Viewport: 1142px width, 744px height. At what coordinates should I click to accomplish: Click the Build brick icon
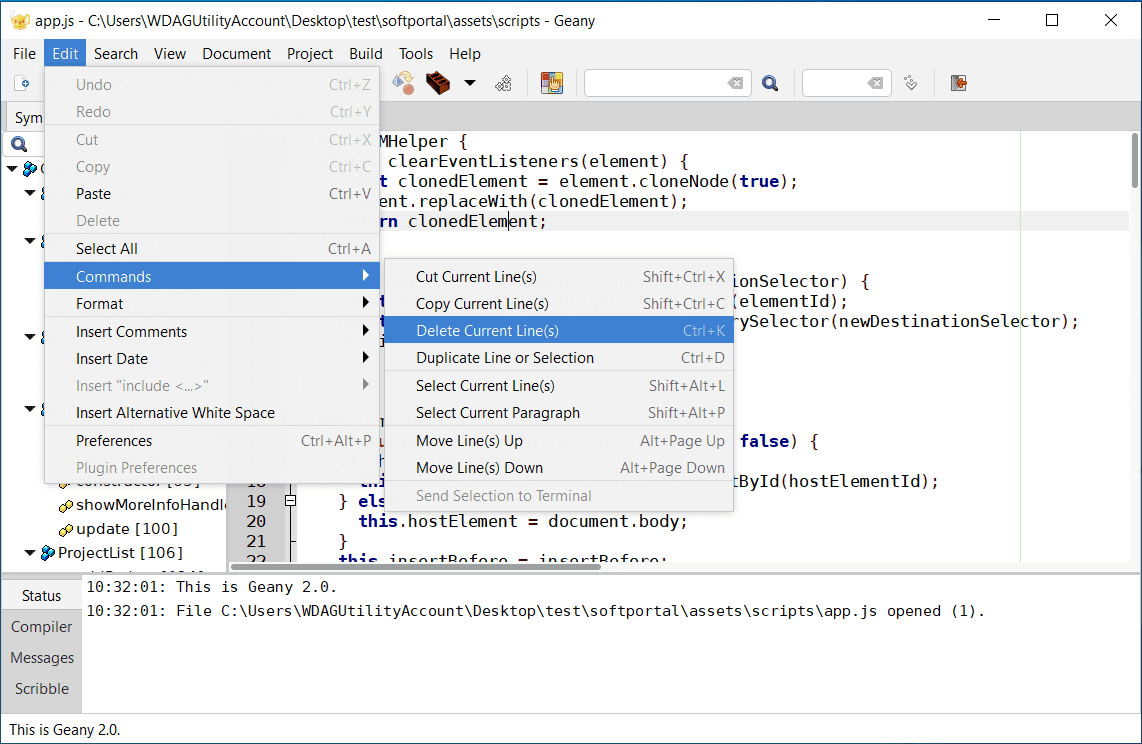pos(438,83)
